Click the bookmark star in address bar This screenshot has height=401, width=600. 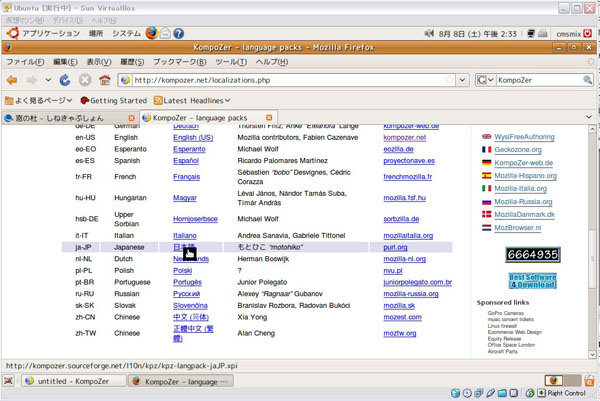449,80
